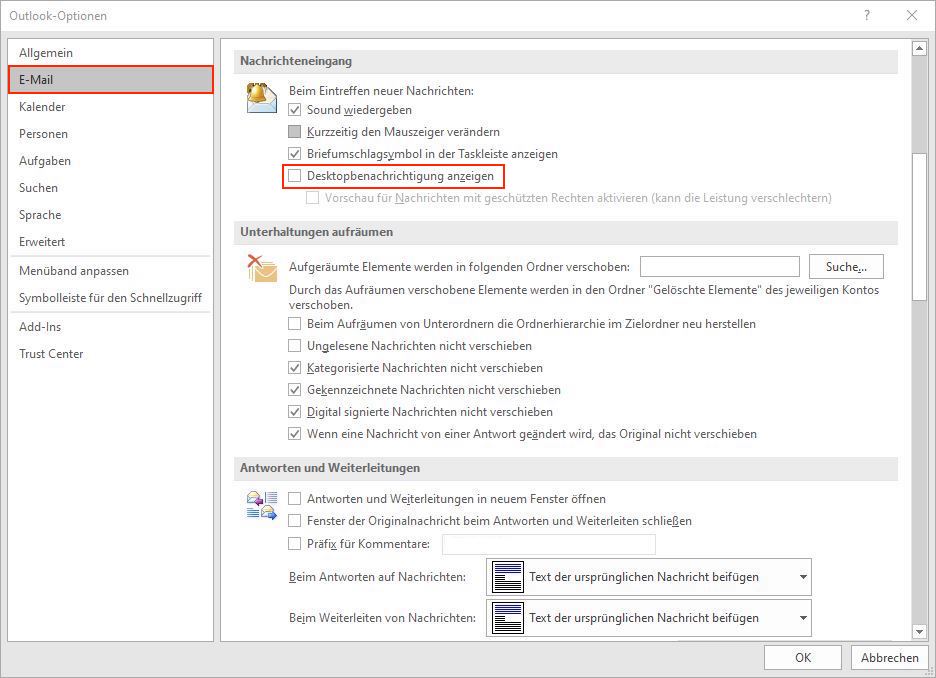This screenshot has width=936, height=678.
Task: Click the cleanup destination folder field
Action: pyautogui.click(x=719, y=267)
